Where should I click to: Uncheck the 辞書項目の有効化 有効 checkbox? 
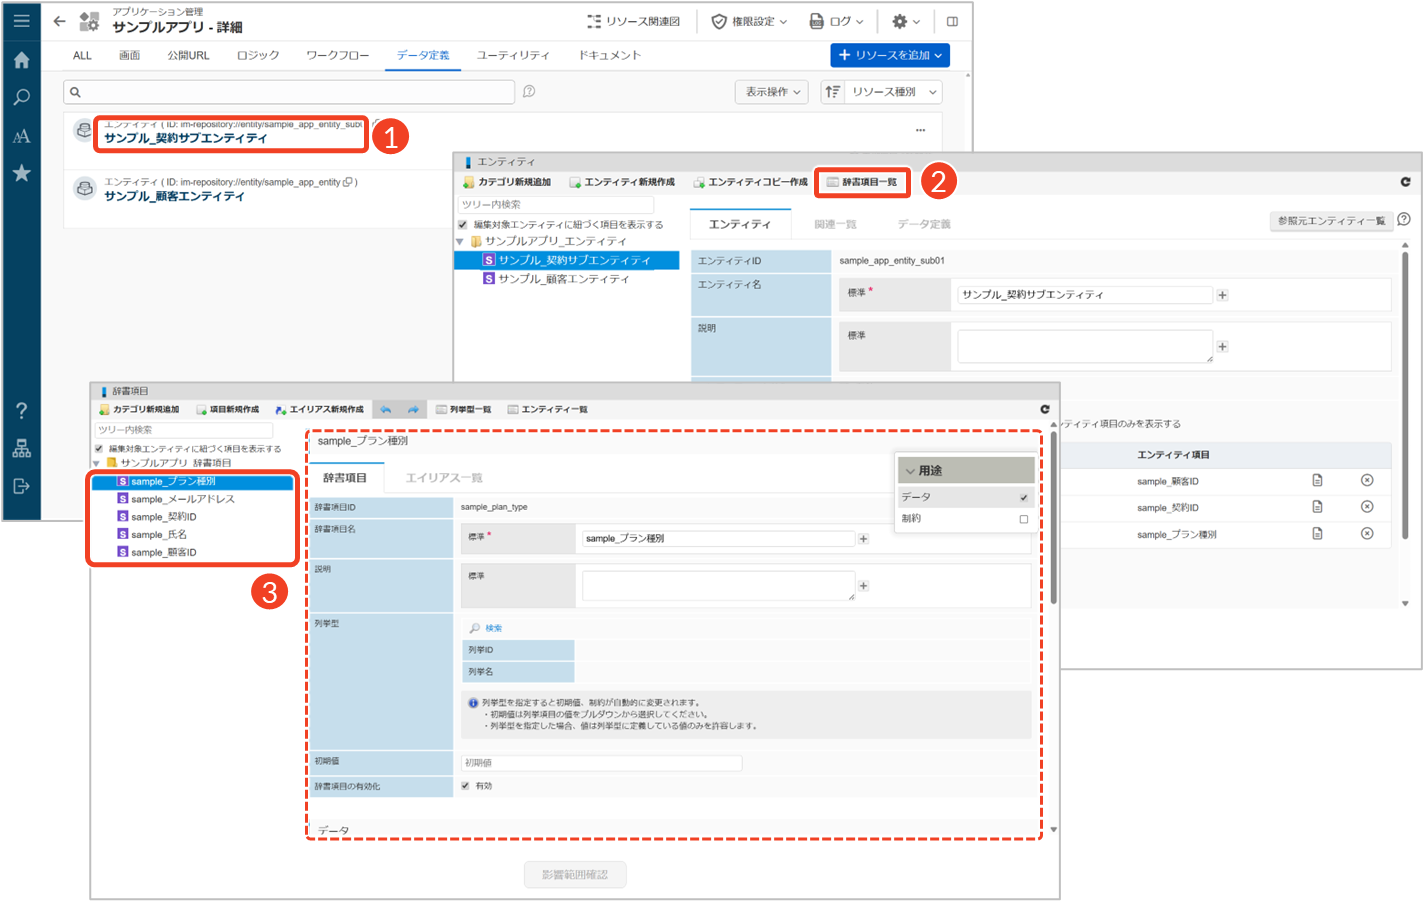(x=465, y=786)
